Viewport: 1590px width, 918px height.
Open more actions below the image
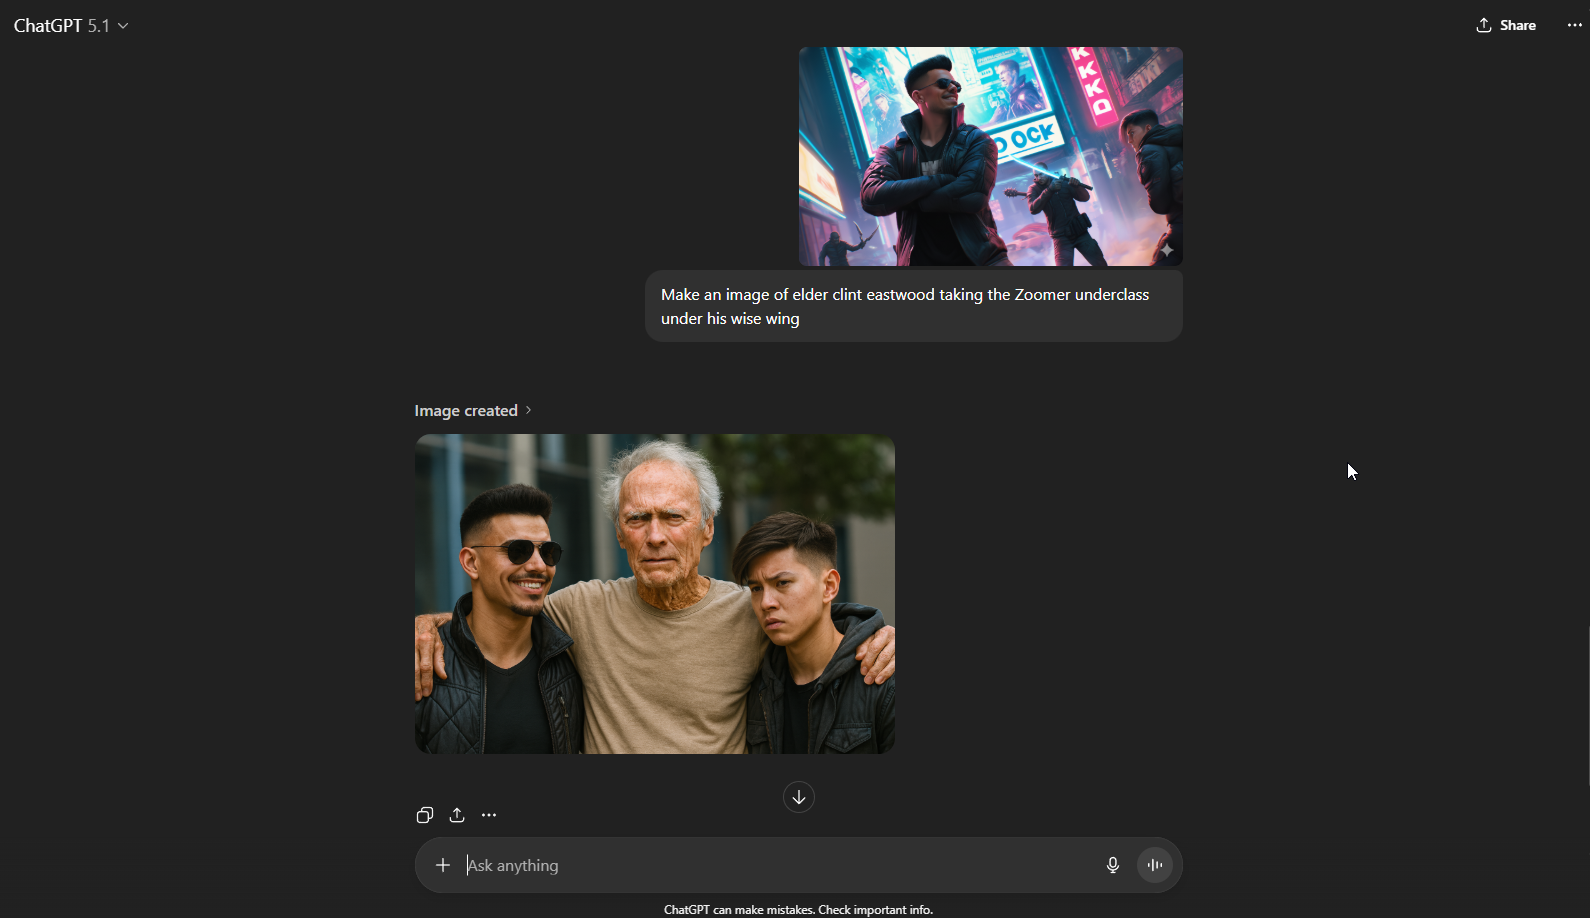[x=489, y=815]
